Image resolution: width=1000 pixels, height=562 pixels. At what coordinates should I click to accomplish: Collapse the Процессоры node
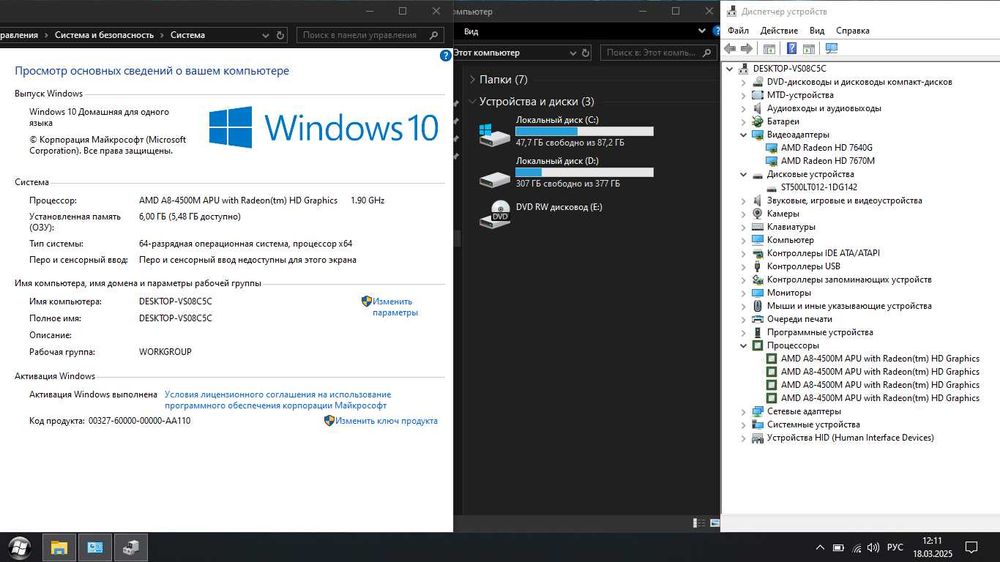(x=743, y=346)
